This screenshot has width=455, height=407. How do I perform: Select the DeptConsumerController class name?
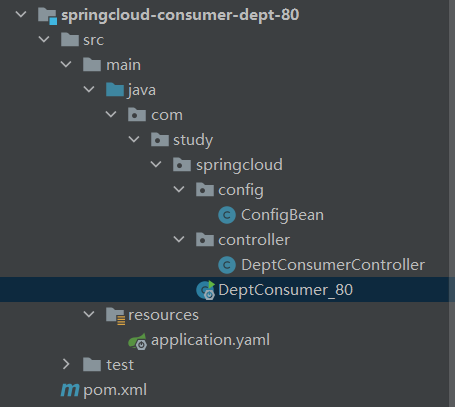coord(333,265)
